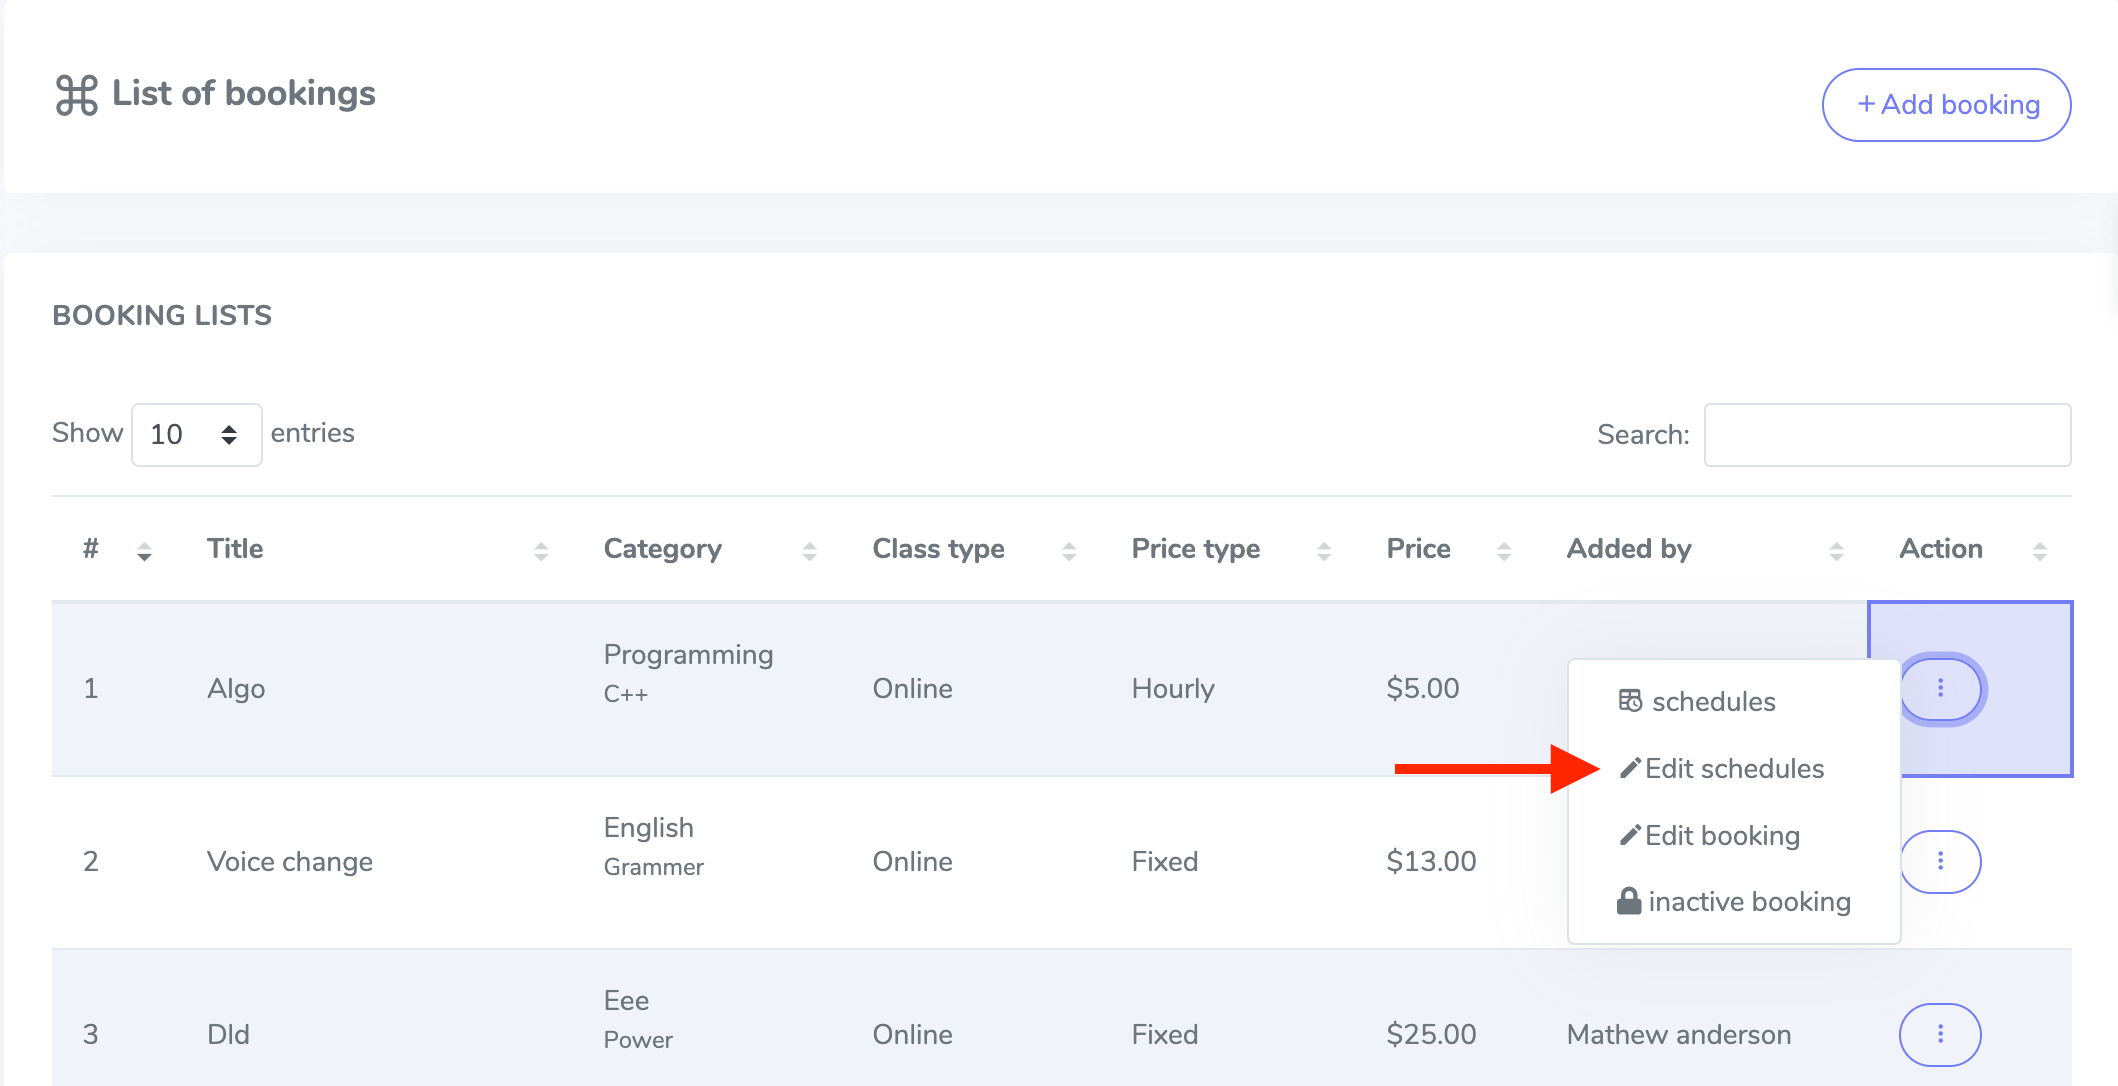Open the action menu for Dld booking

pos(1940,1034)
